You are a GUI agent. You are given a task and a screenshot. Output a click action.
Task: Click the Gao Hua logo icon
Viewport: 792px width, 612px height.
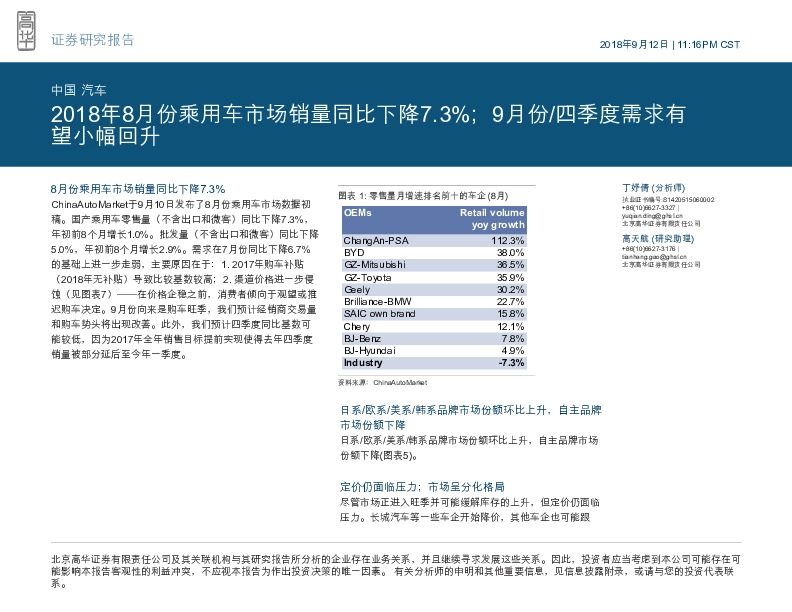click(x=26, y=31)
